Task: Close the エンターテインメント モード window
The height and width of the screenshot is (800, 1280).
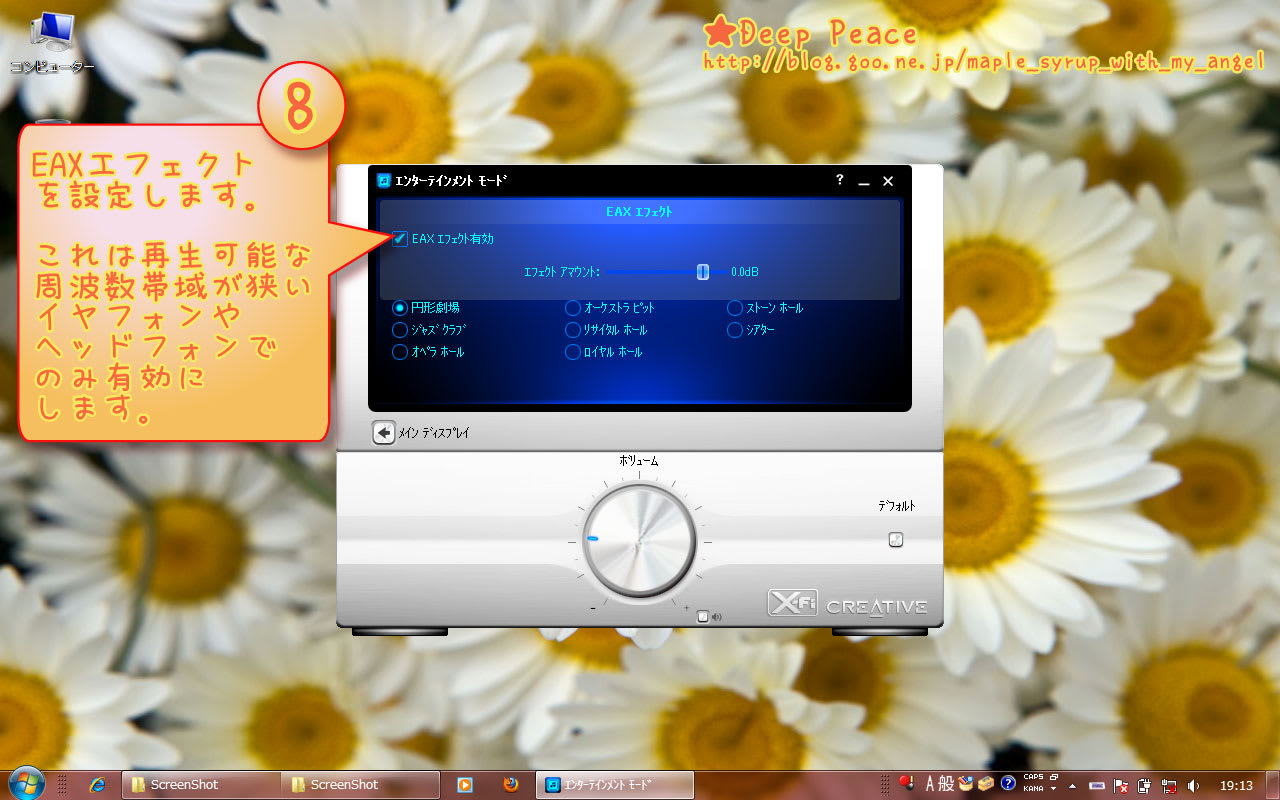Action: pyautogui.click(x=887, y=181)
